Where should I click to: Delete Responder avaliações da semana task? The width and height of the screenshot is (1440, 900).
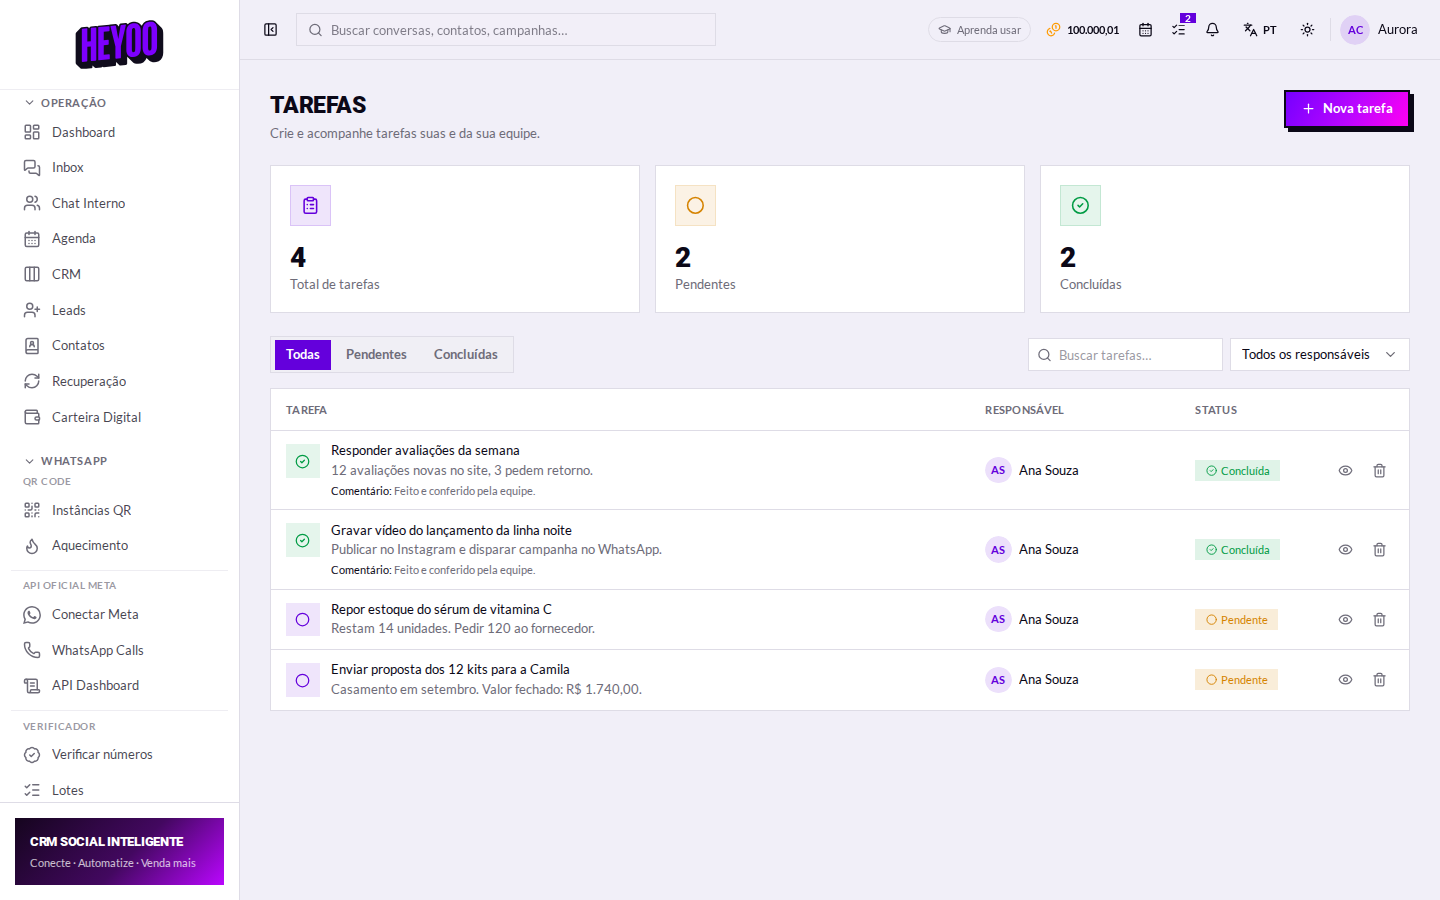click(1379, 471)
